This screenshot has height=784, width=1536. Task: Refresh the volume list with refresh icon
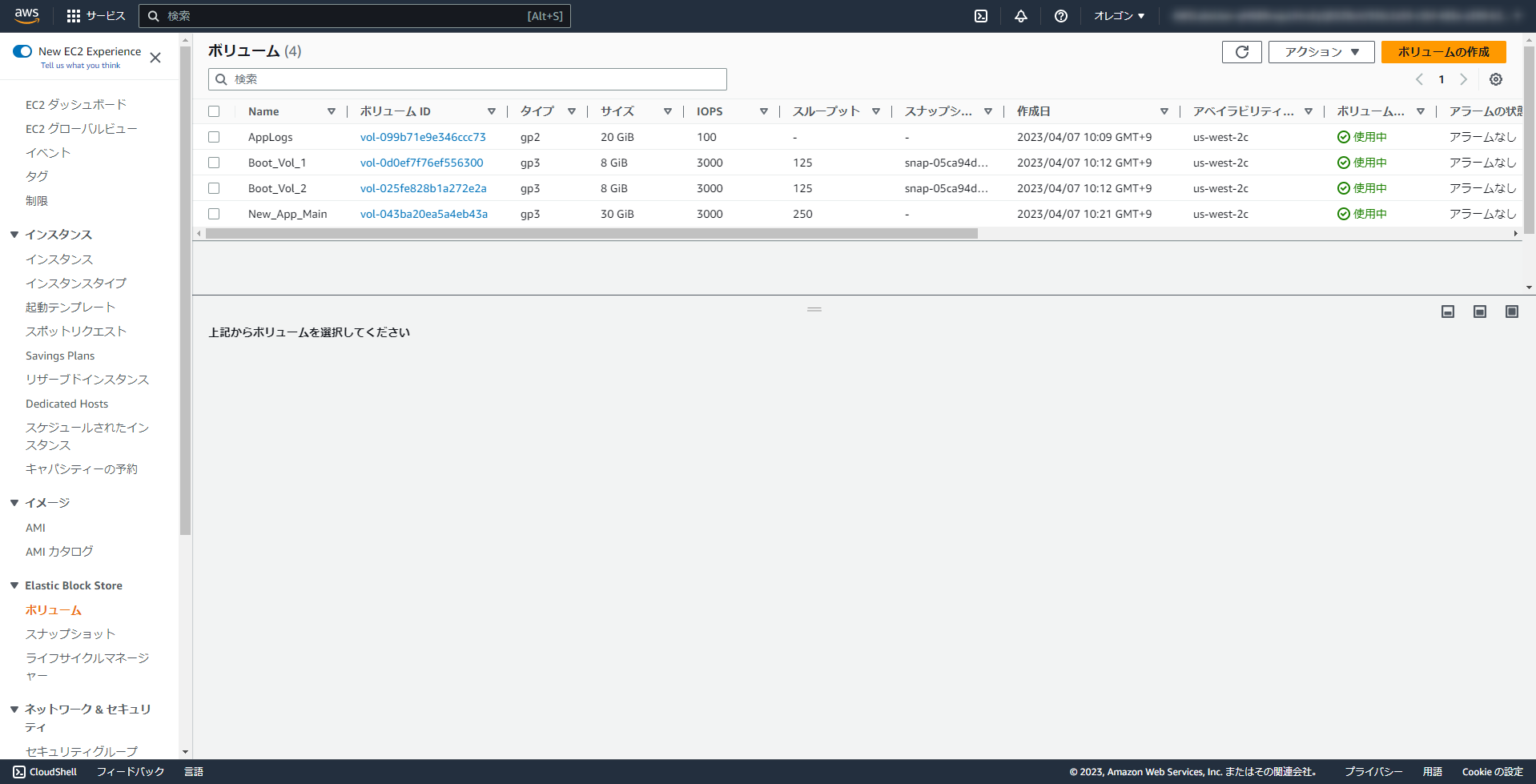[x=1241, y=51]
